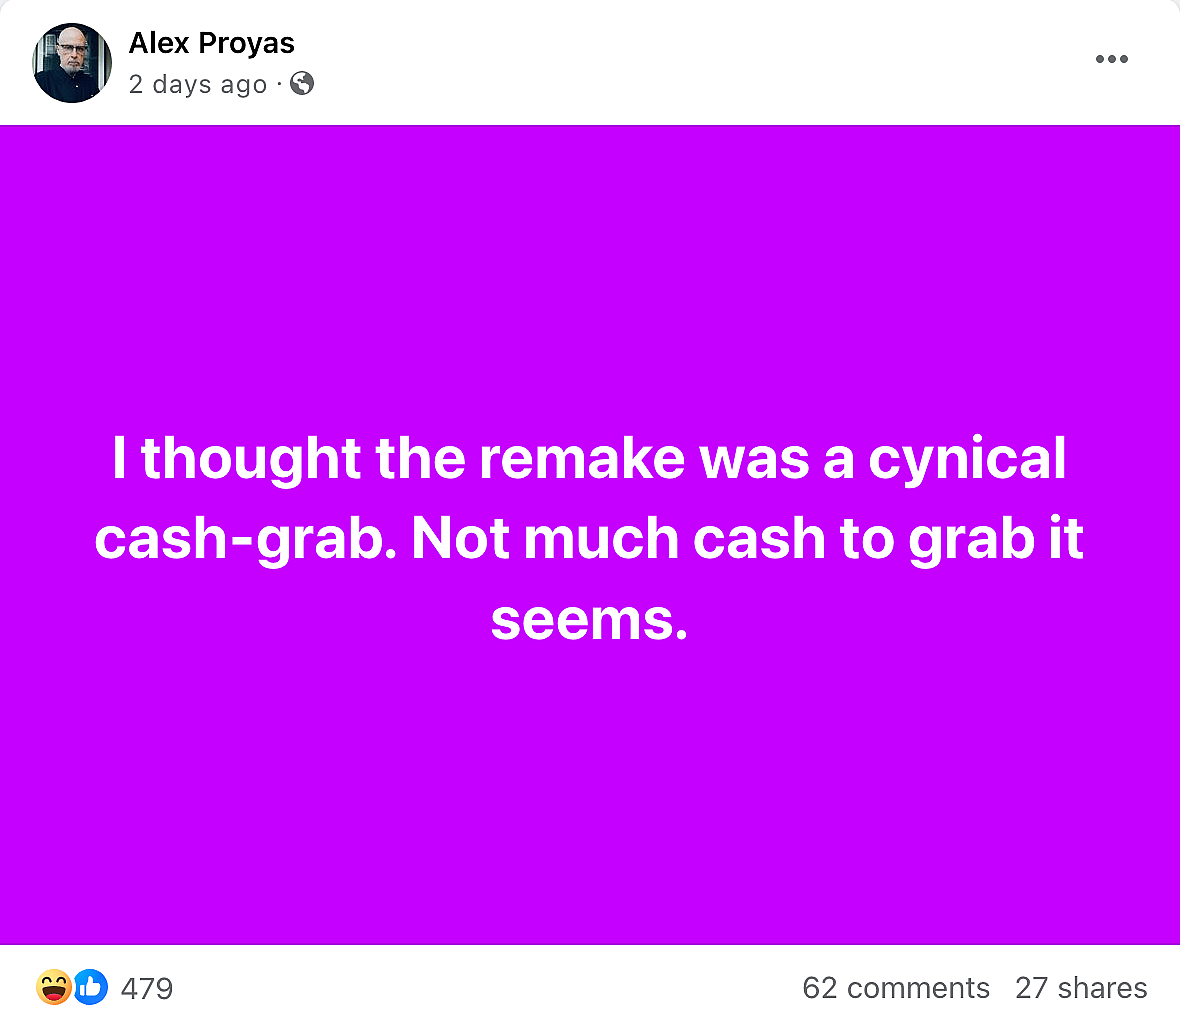View who reacted via the 479 count

146,989
